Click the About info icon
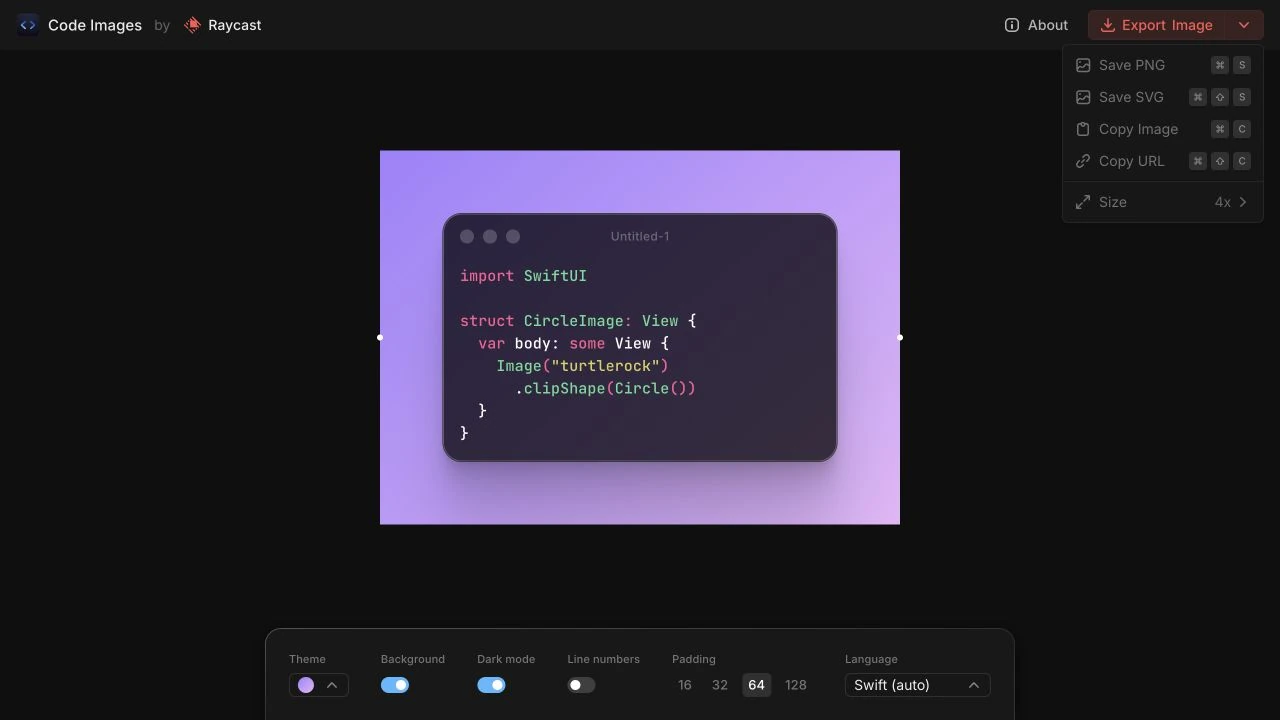1280x720 pixels. (1012, 25)
